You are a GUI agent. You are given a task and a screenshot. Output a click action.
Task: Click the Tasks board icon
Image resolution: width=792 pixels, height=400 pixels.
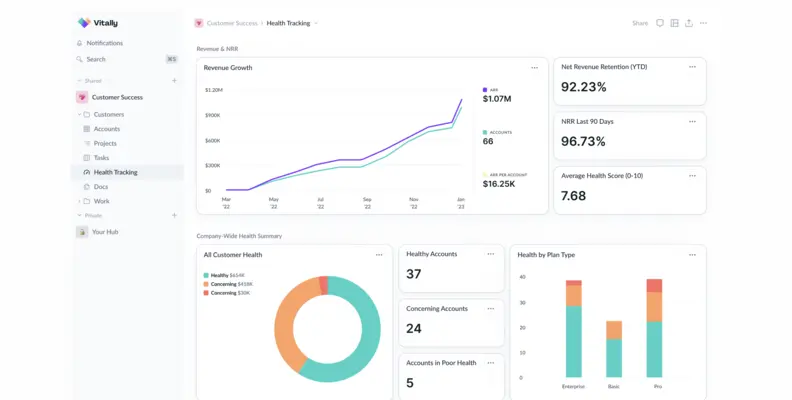pos(86,158)
